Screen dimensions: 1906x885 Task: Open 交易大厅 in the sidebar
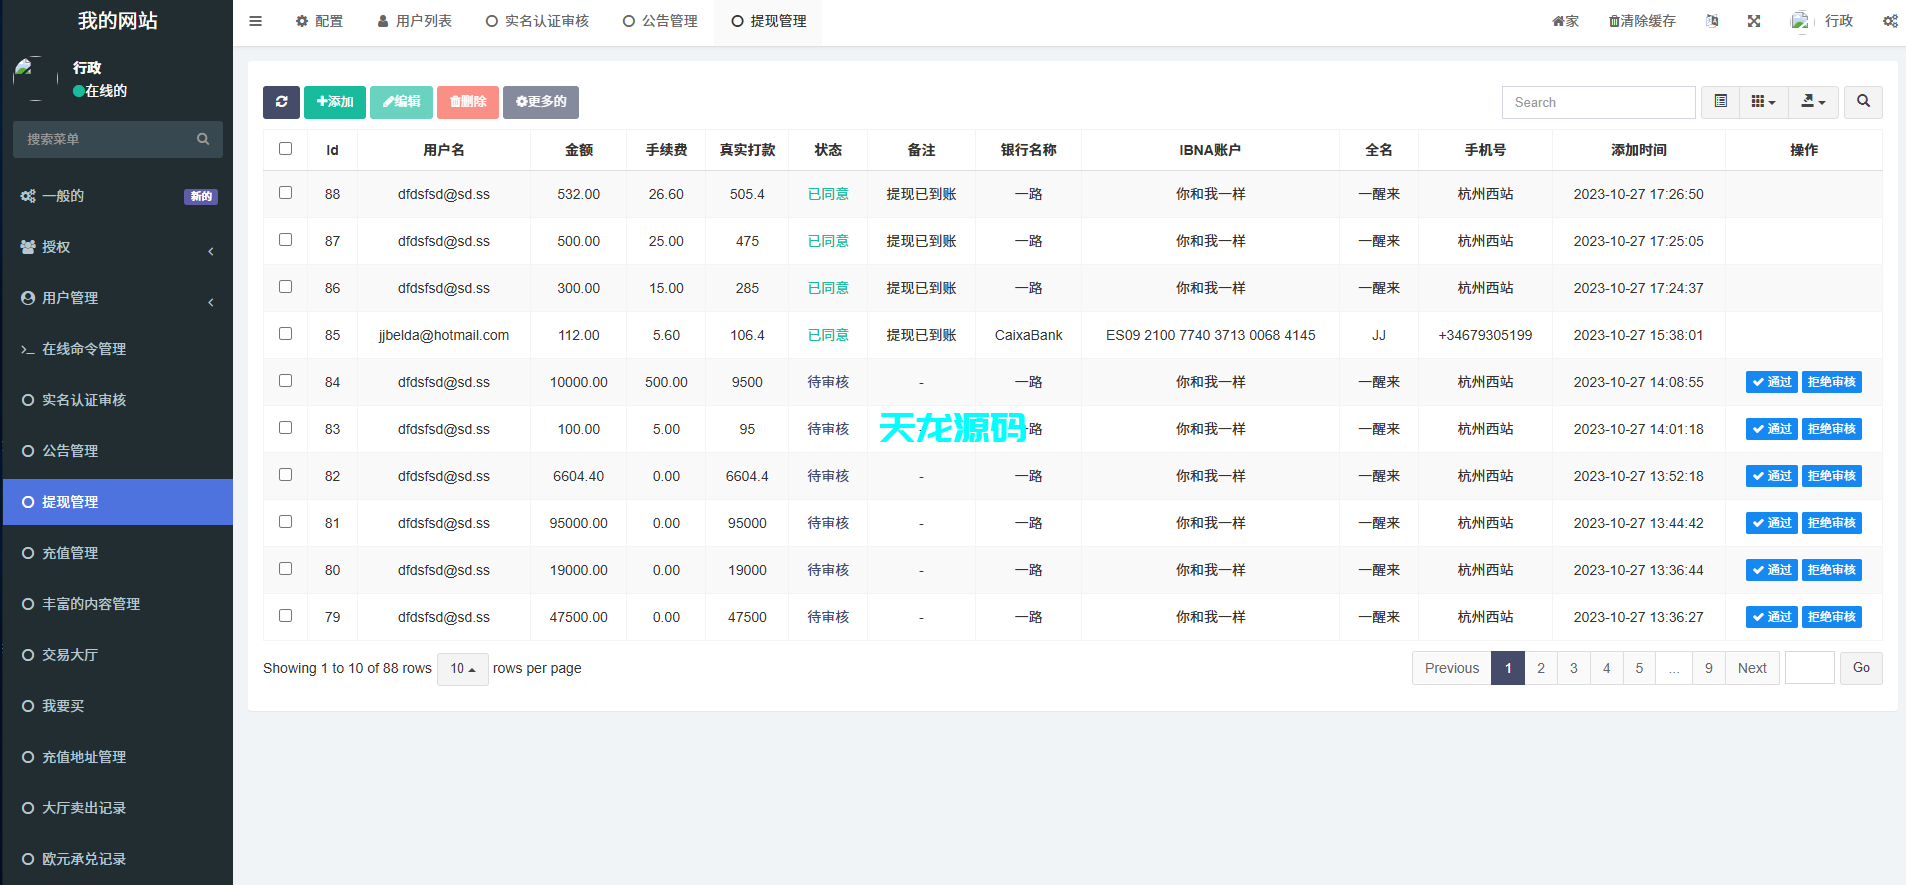tap(118, 655)
